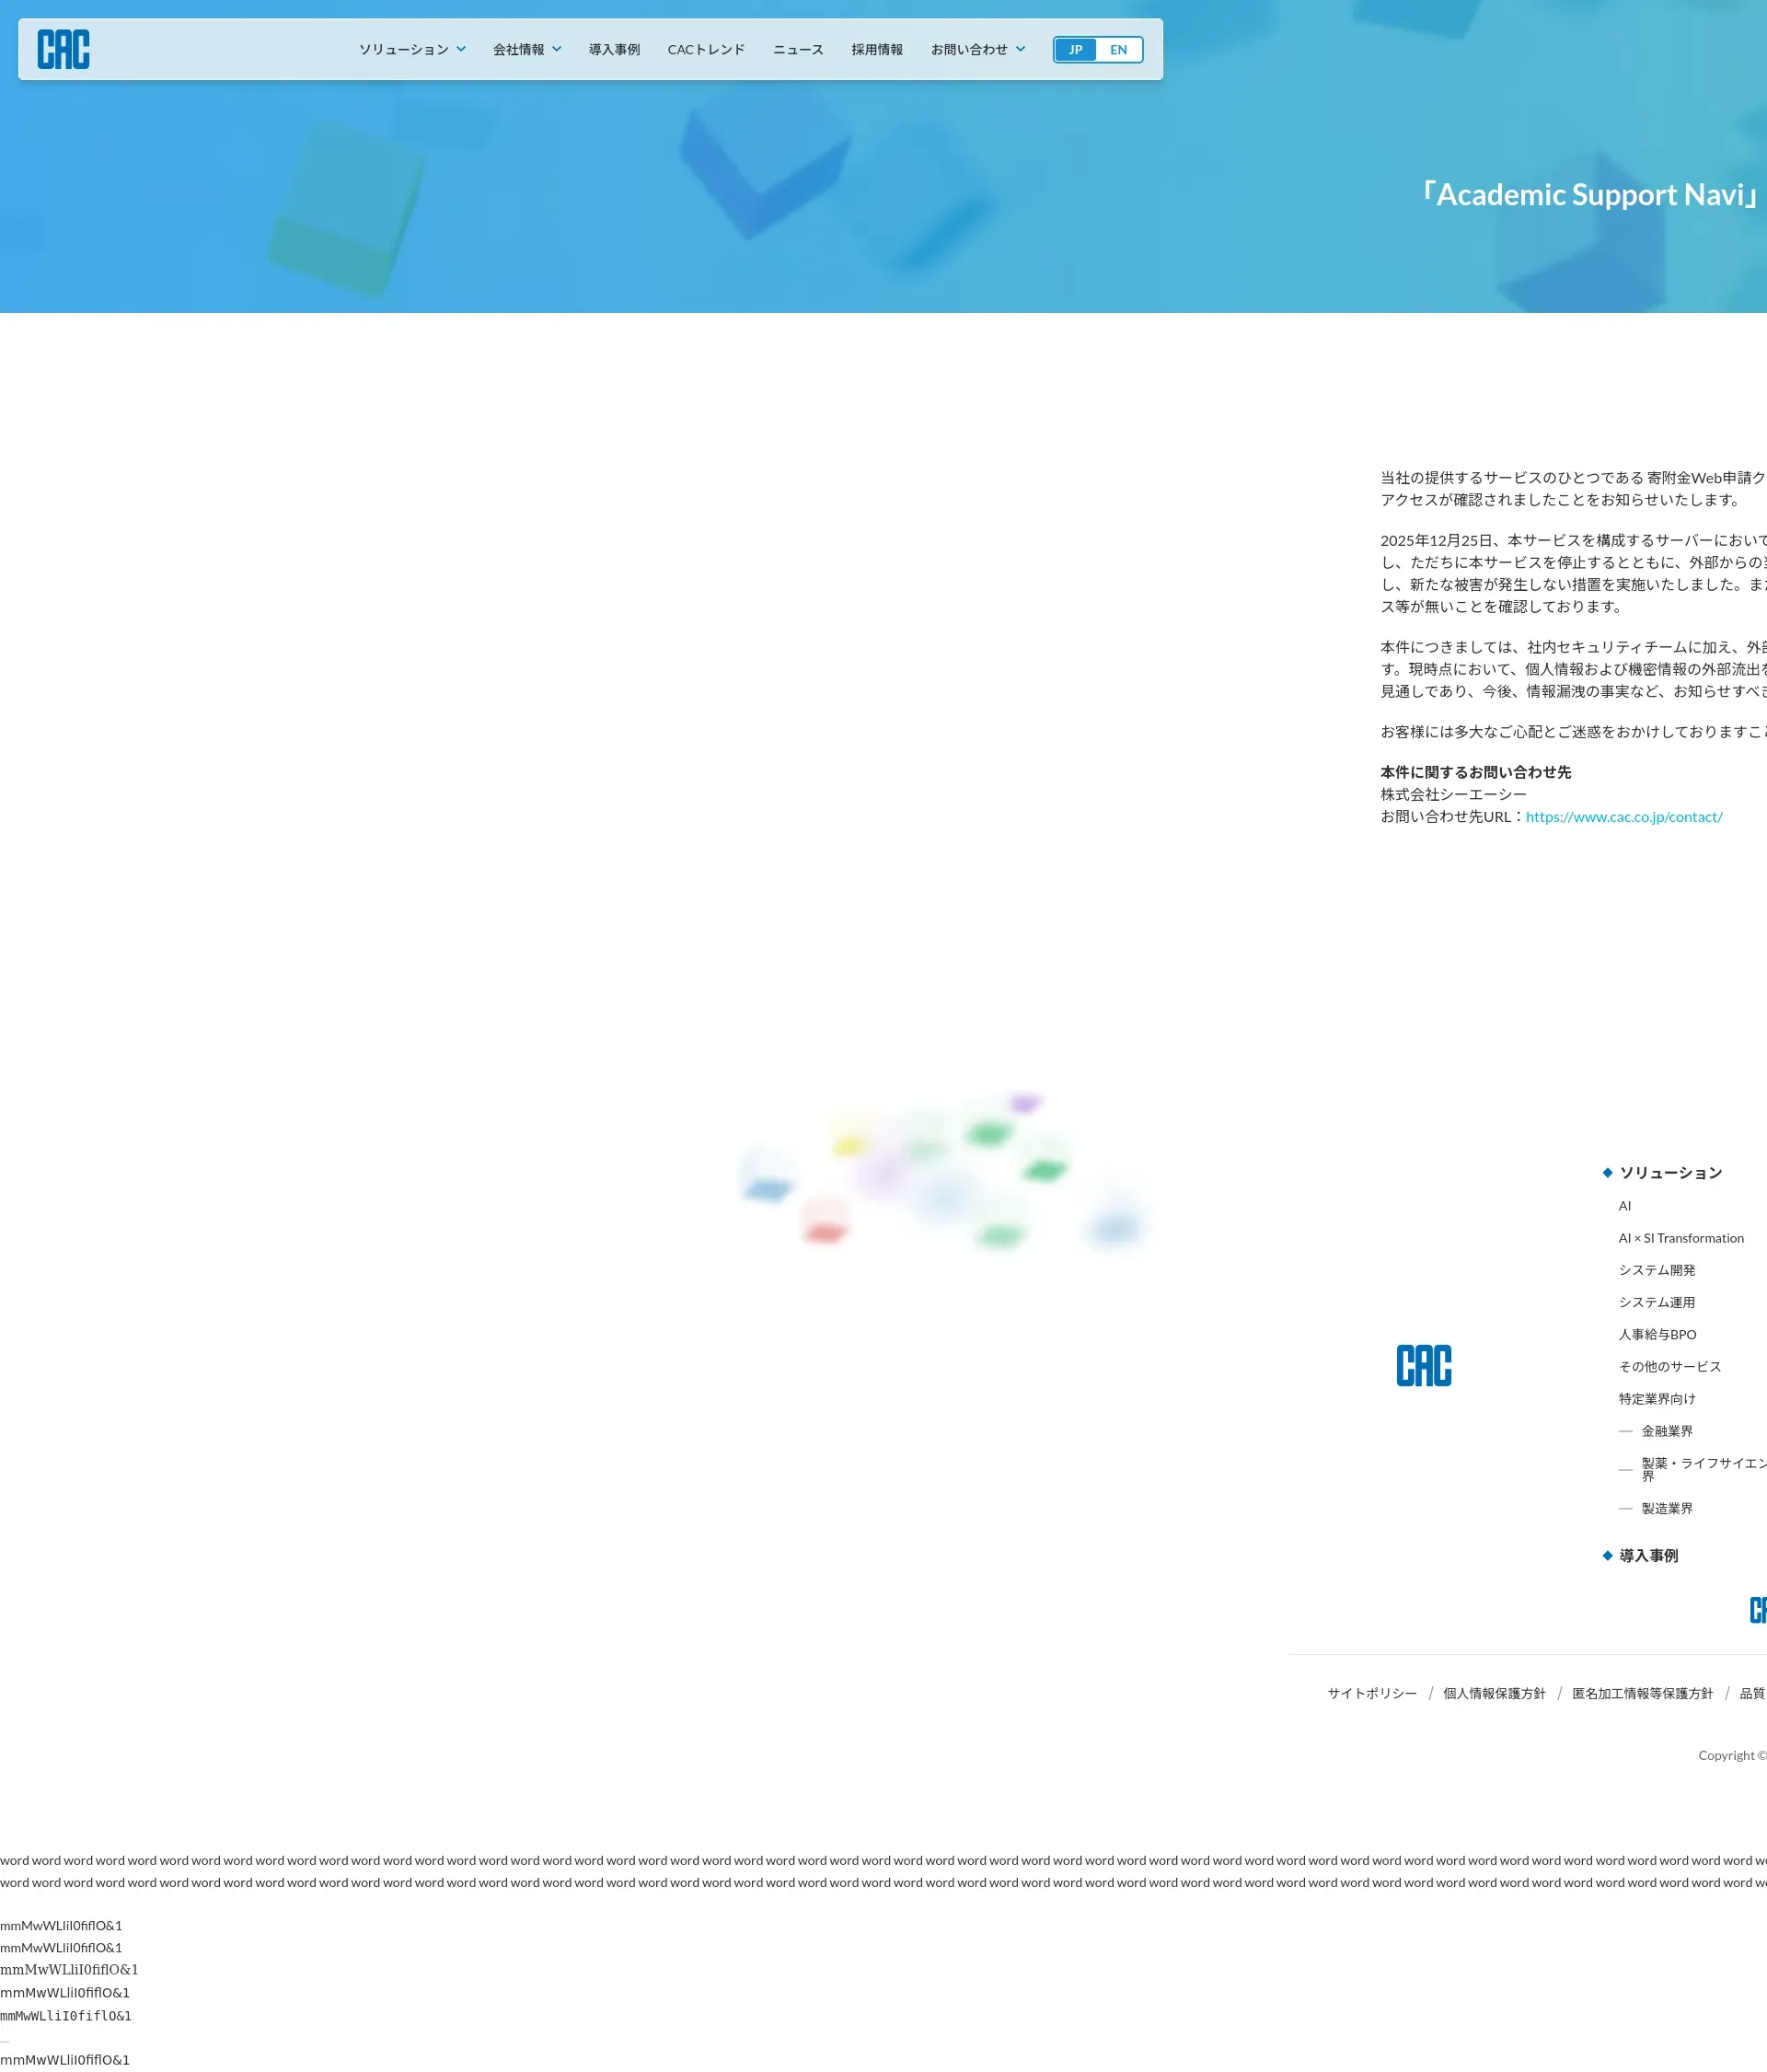Viewport: 1767px width, 2072px height.
Task: Click the blurred colorful blocks image
Action: coord(943,1172)
